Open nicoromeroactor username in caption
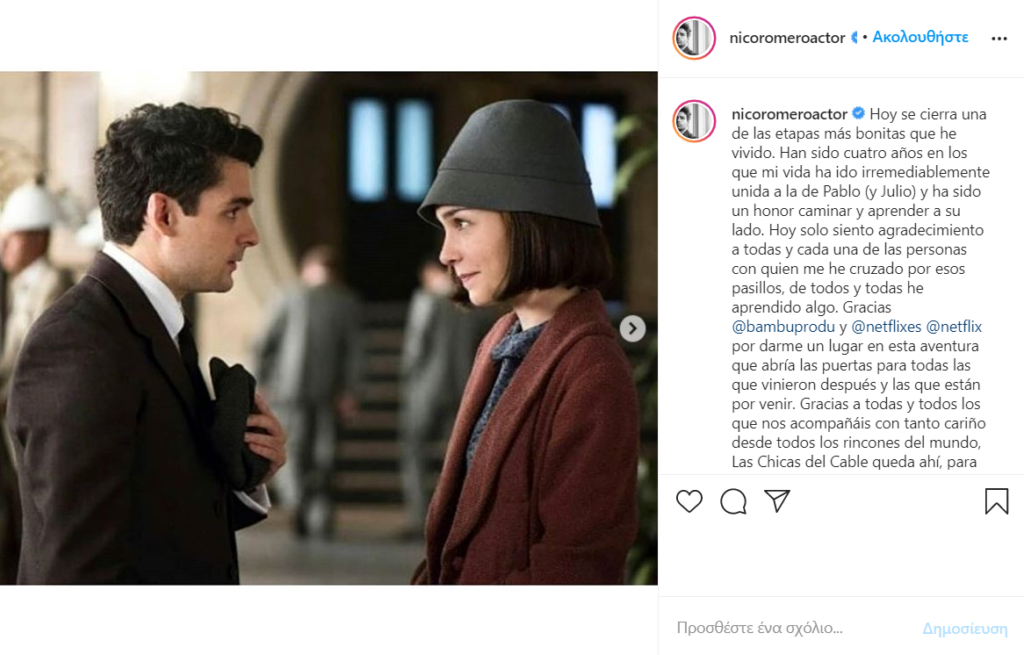The width and height of the screenshot is (1024, 655). (789, 114)
